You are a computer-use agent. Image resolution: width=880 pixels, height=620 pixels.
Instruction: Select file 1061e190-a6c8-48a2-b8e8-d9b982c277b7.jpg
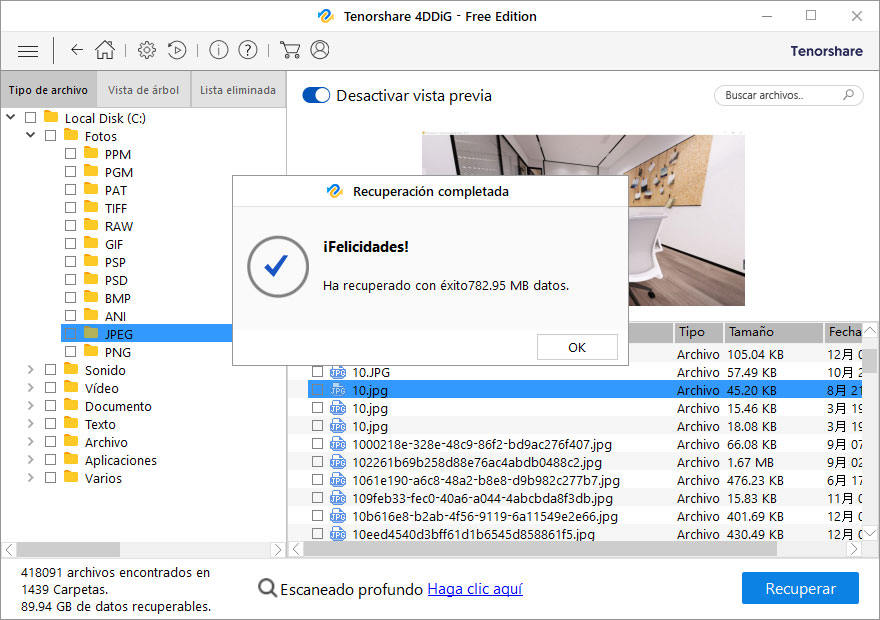click(486, 480)
